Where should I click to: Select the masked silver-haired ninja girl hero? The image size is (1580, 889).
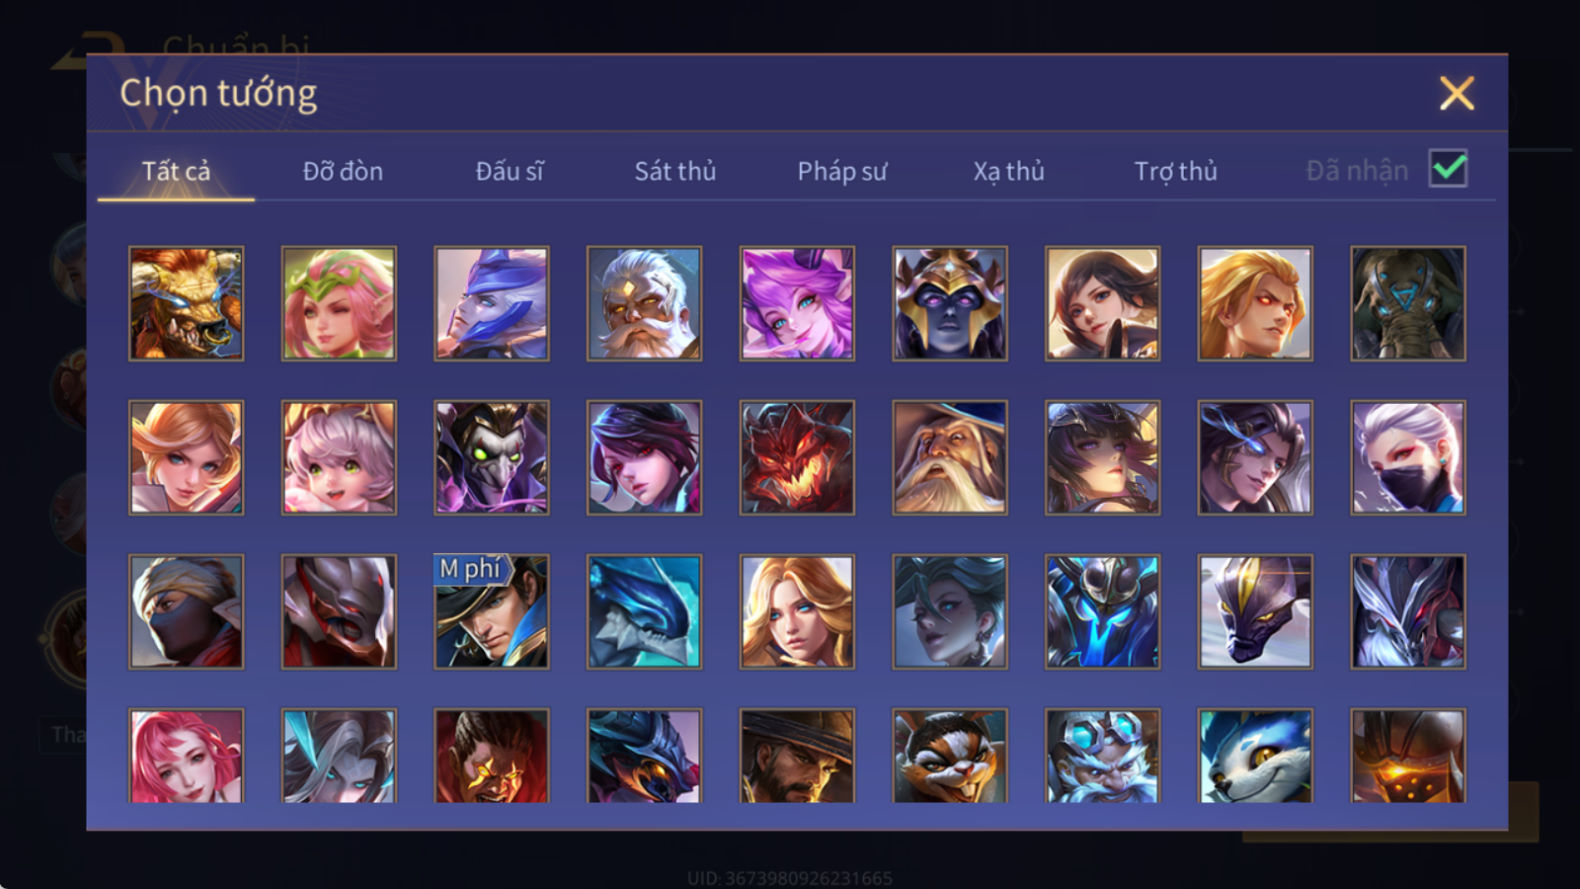(1408, 458)
